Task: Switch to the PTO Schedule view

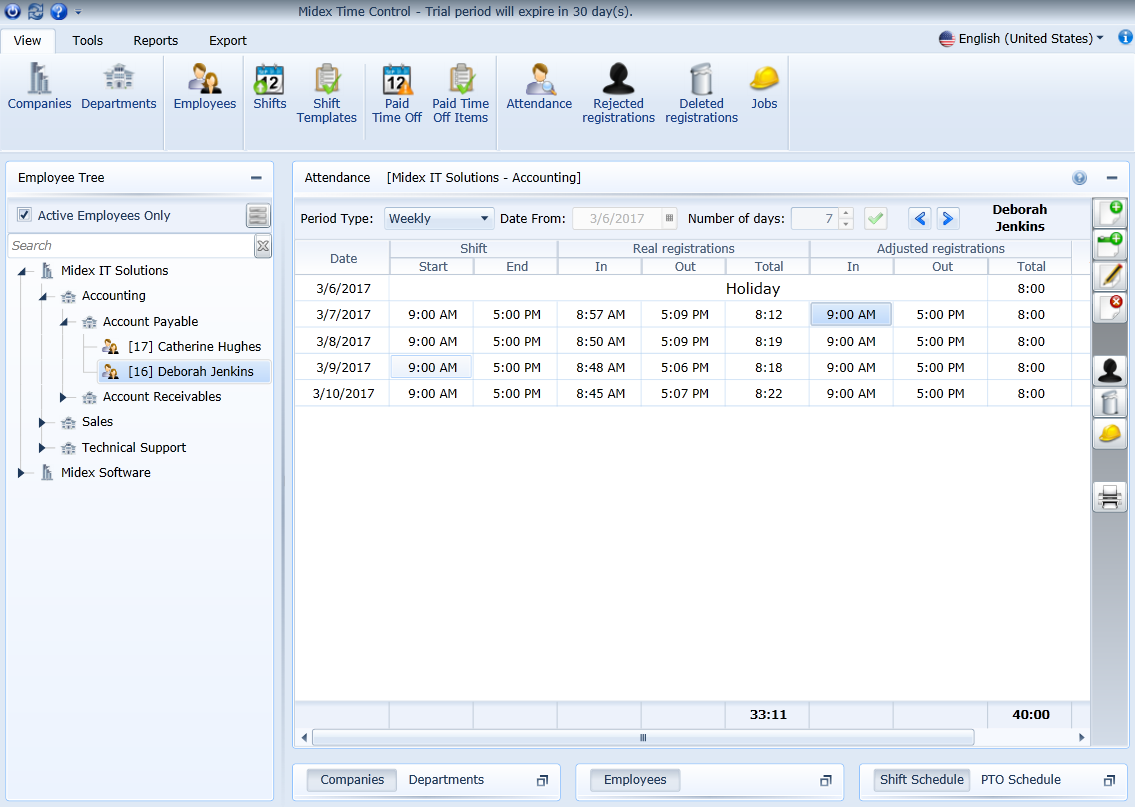Action: click(1021, 779)
